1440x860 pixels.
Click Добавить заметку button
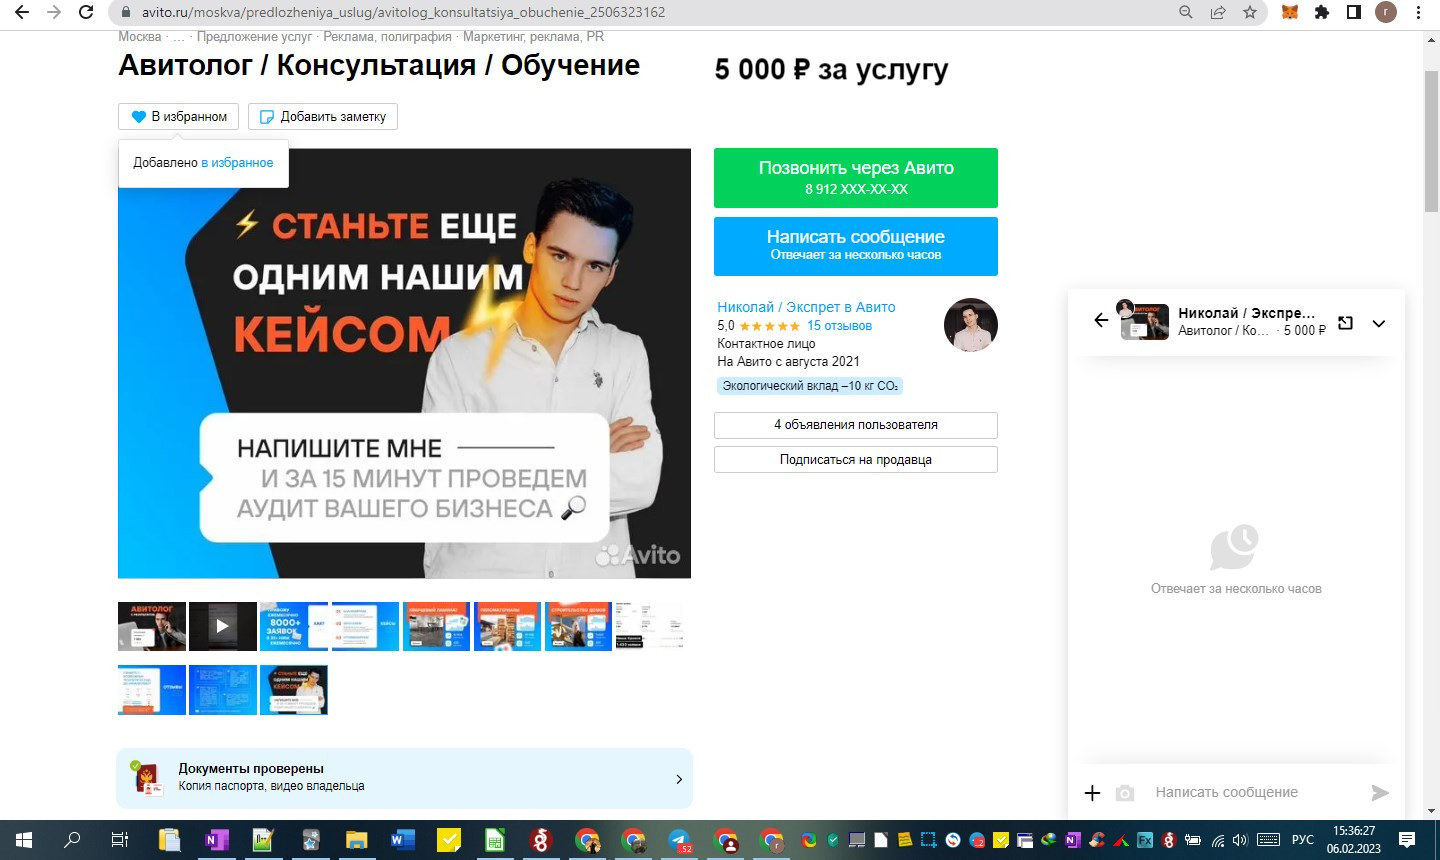[323, 117]
